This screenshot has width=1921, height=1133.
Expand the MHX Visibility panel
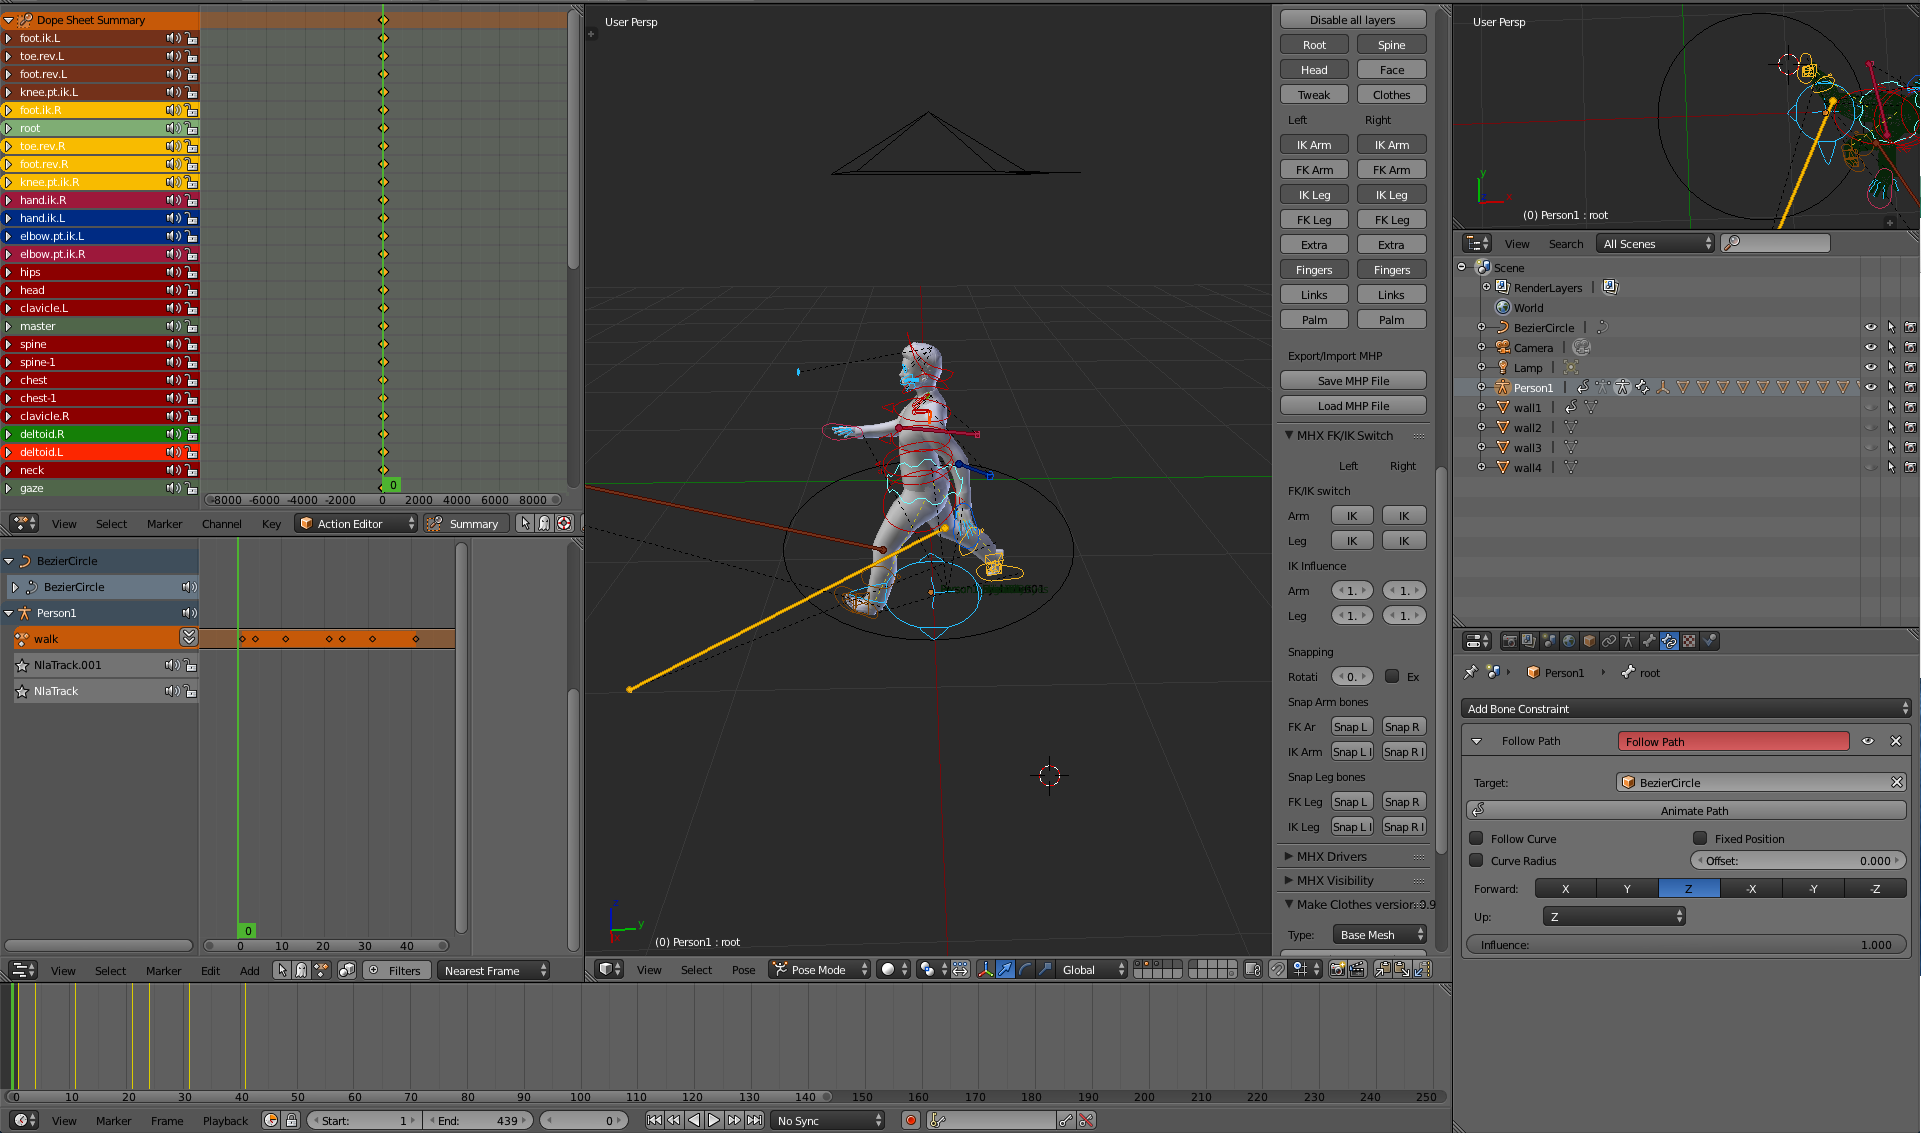[x=1288, y=880]
